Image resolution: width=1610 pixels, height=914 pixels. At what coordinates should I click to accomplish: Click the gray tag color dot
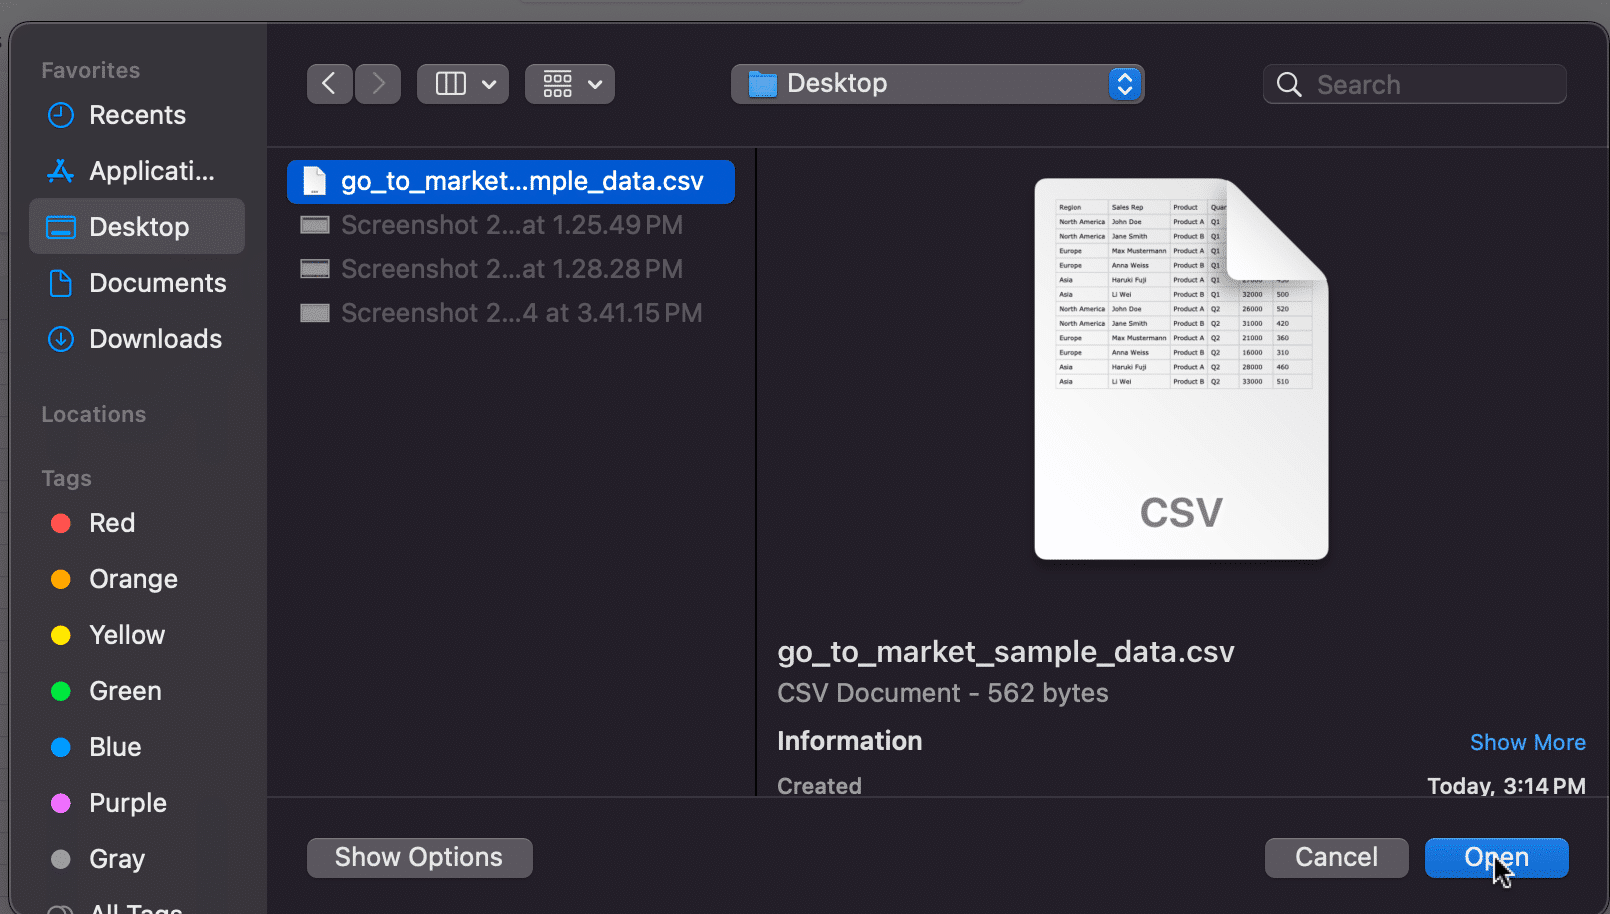click(x=61, y=859)
